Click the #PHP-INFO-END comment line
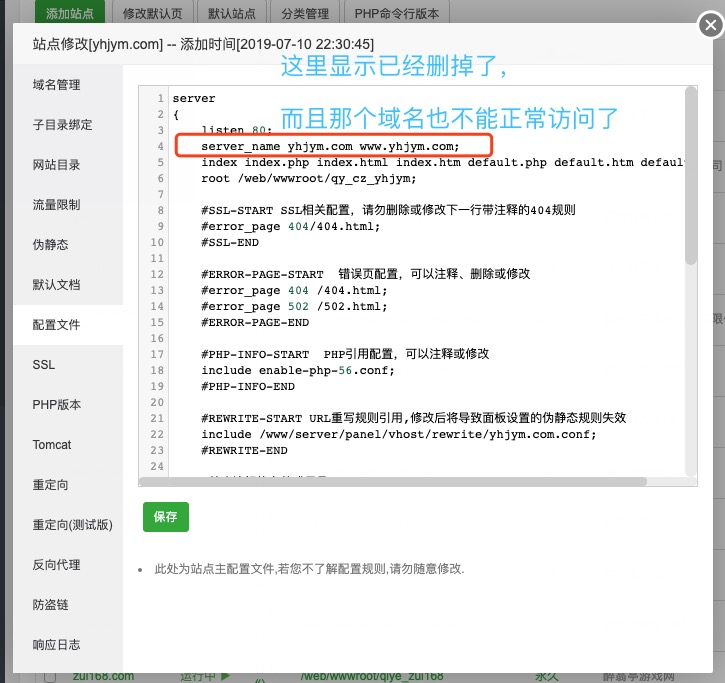Viewport: 725px width, 683px height. coord(248,386)
